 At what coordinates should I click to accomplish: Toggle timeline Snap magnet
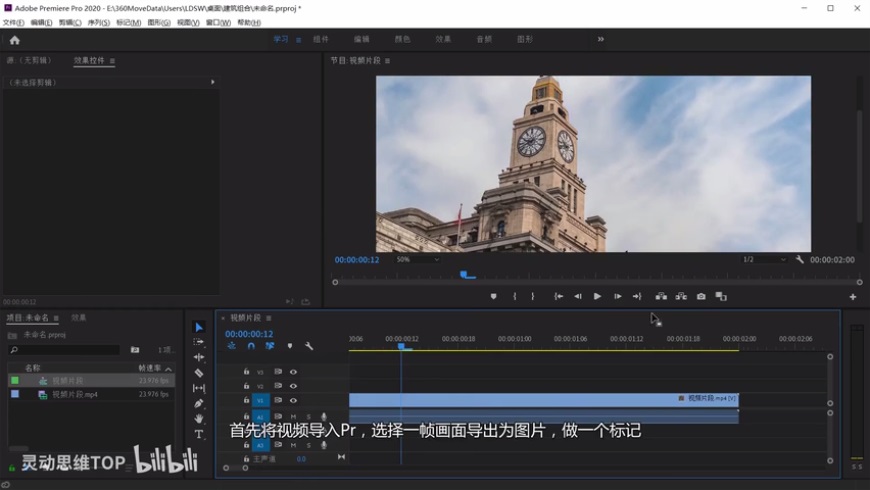(251, 346)
